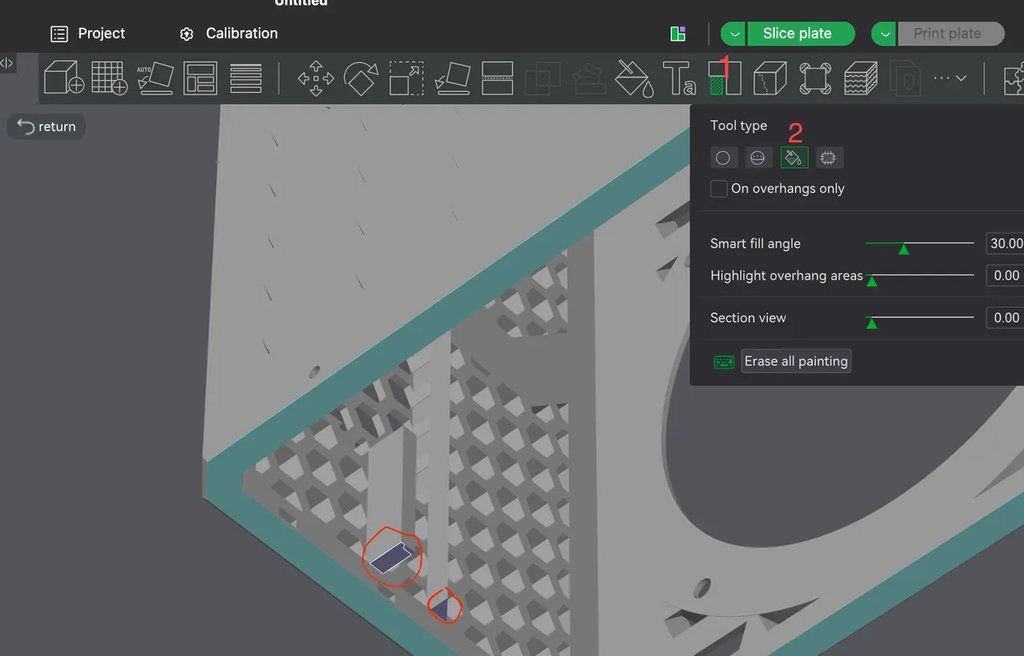Enable On overhangs only checkbox
This screenshot has width=1024, height=656.
coord(719,189)
